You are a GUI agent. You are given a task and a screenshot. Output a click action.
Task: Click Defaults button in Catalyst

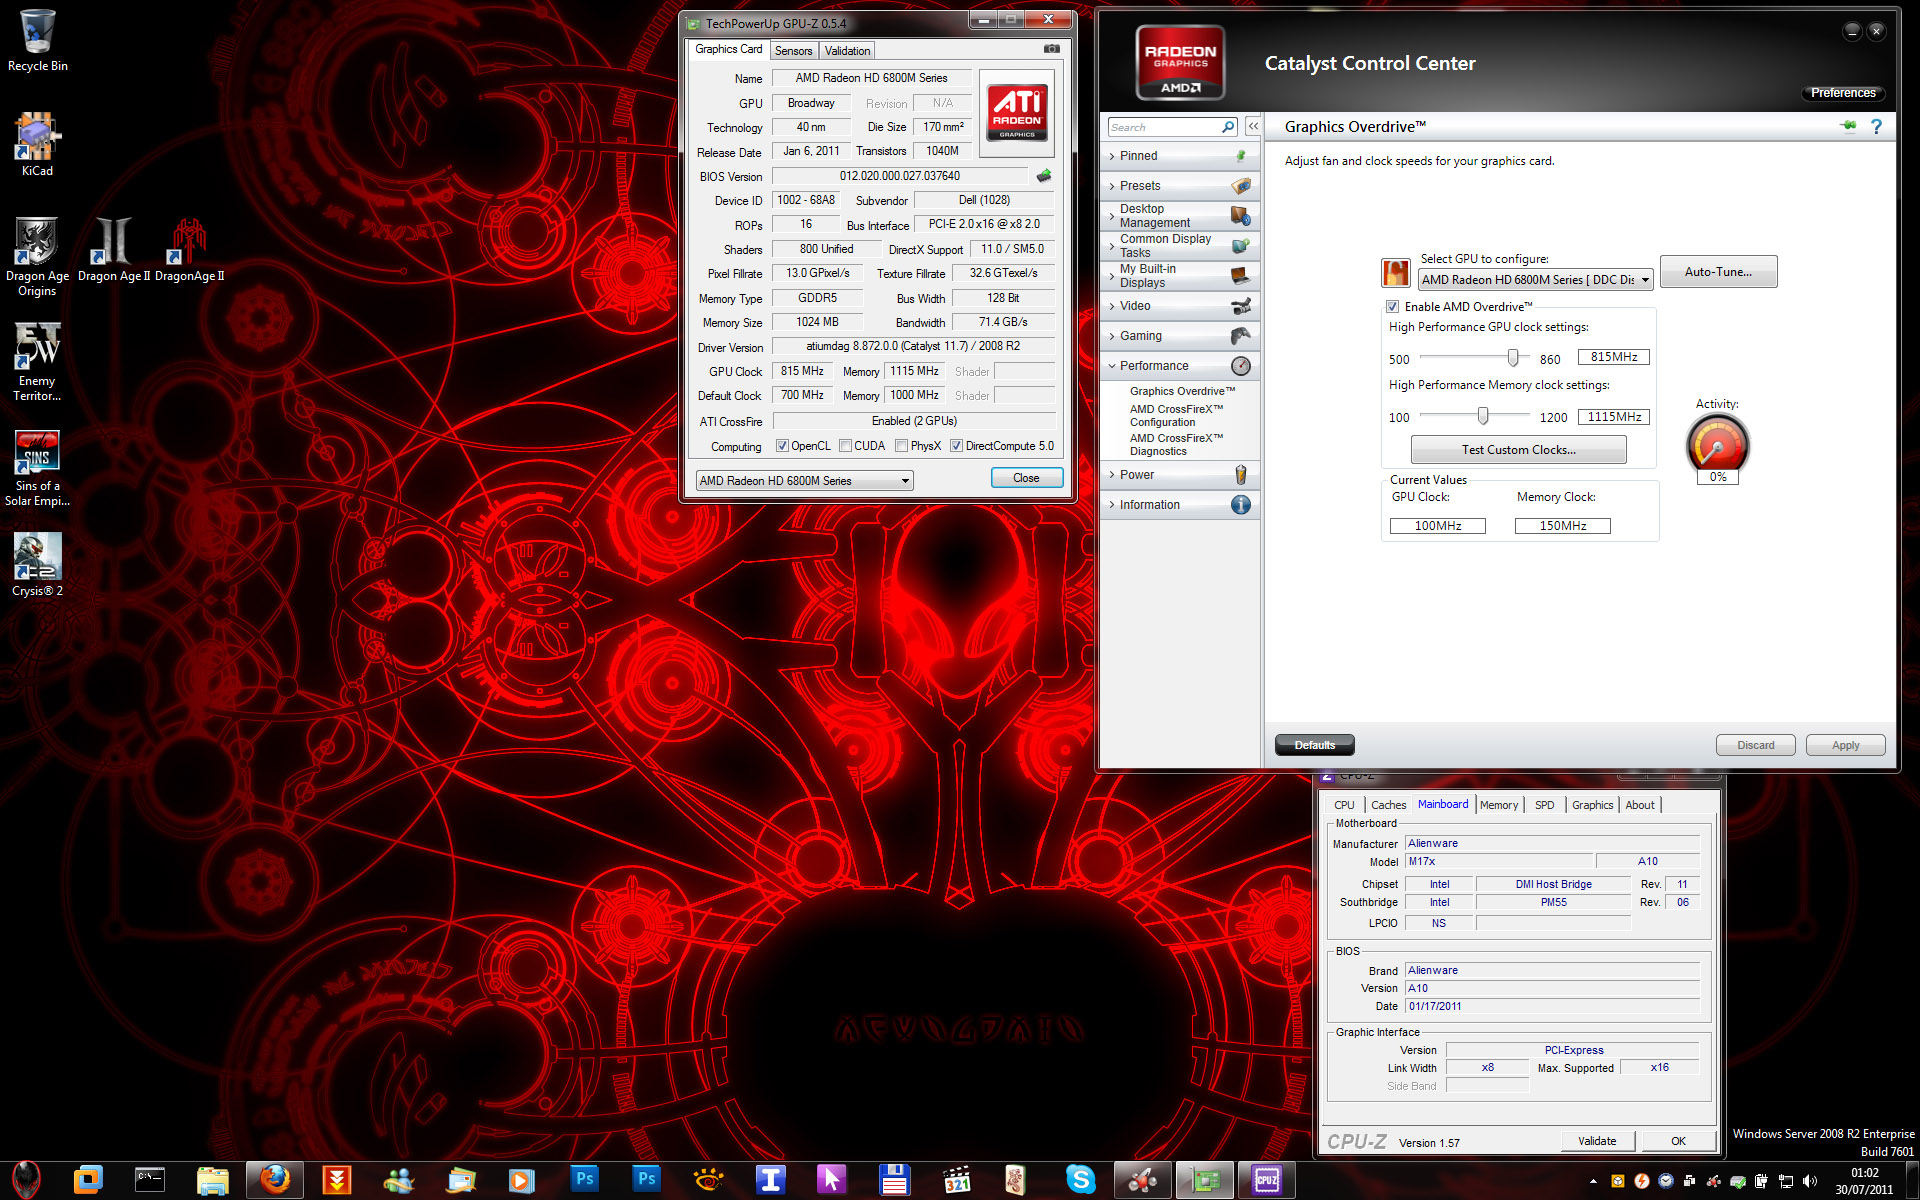tap(1314, 745)
